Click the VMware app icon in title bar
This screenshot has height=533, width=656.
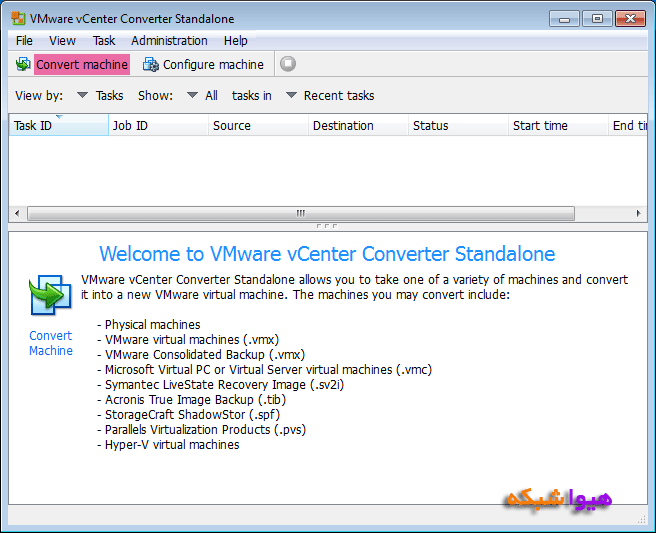tap(17, 18)
